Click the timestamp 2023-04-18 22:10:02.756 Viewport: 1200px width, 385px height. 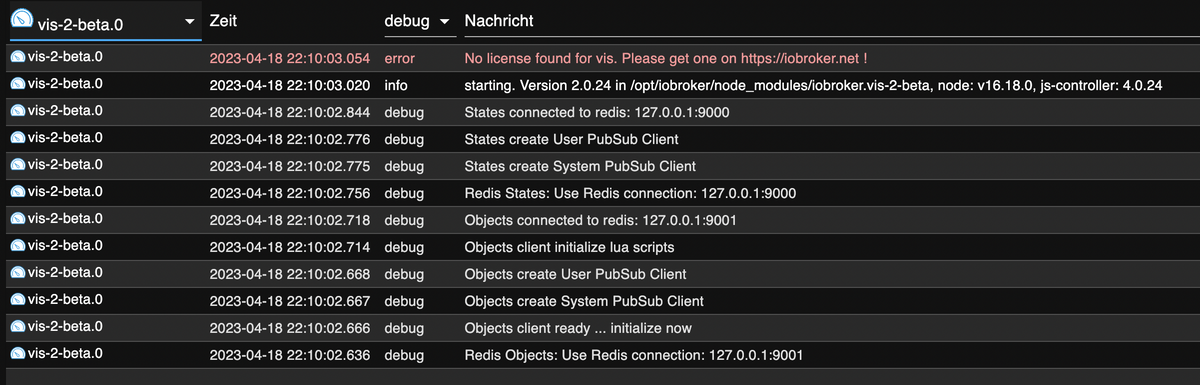(290, 193)
